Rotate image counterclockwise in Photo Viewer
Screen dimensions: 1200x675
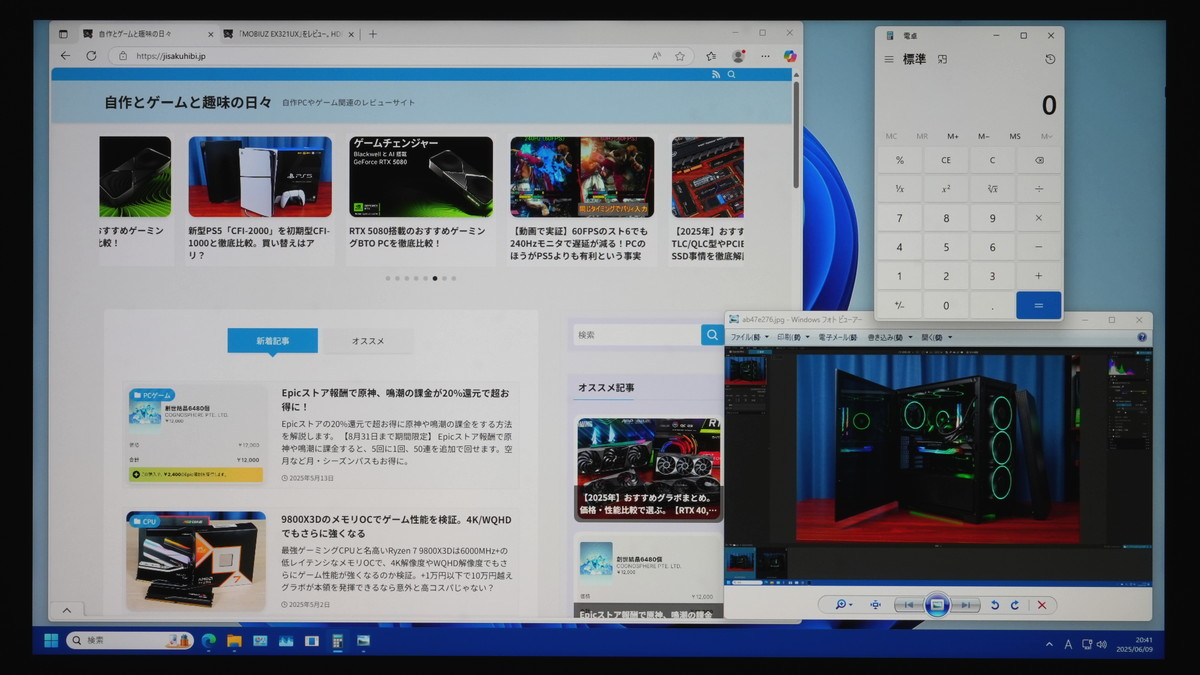995,605
